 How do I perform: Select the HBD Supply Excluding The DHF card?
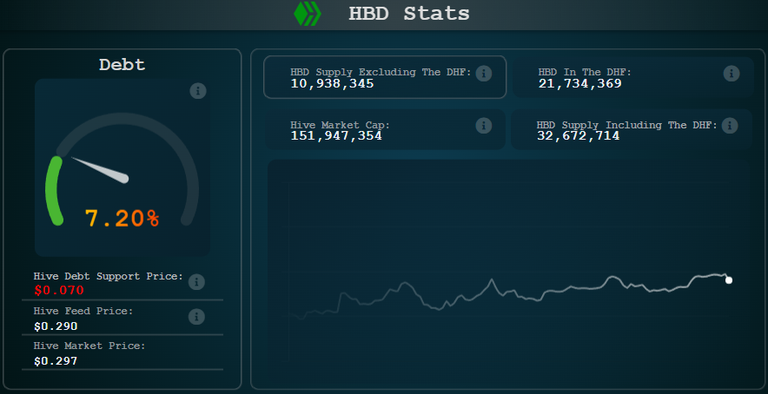(385, 77)
